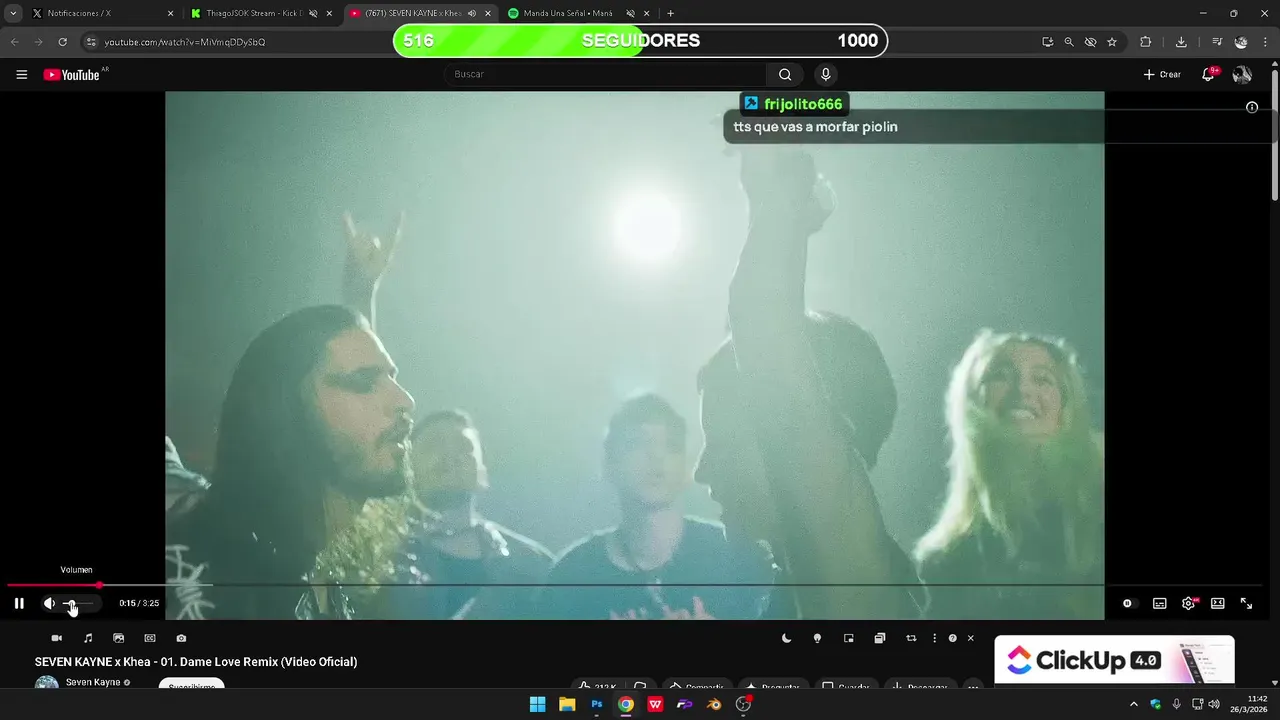The height and width of the screenshot is (720, 1280).
Task: Click the lightbulb icon below the video
Action: coord(817,638)
